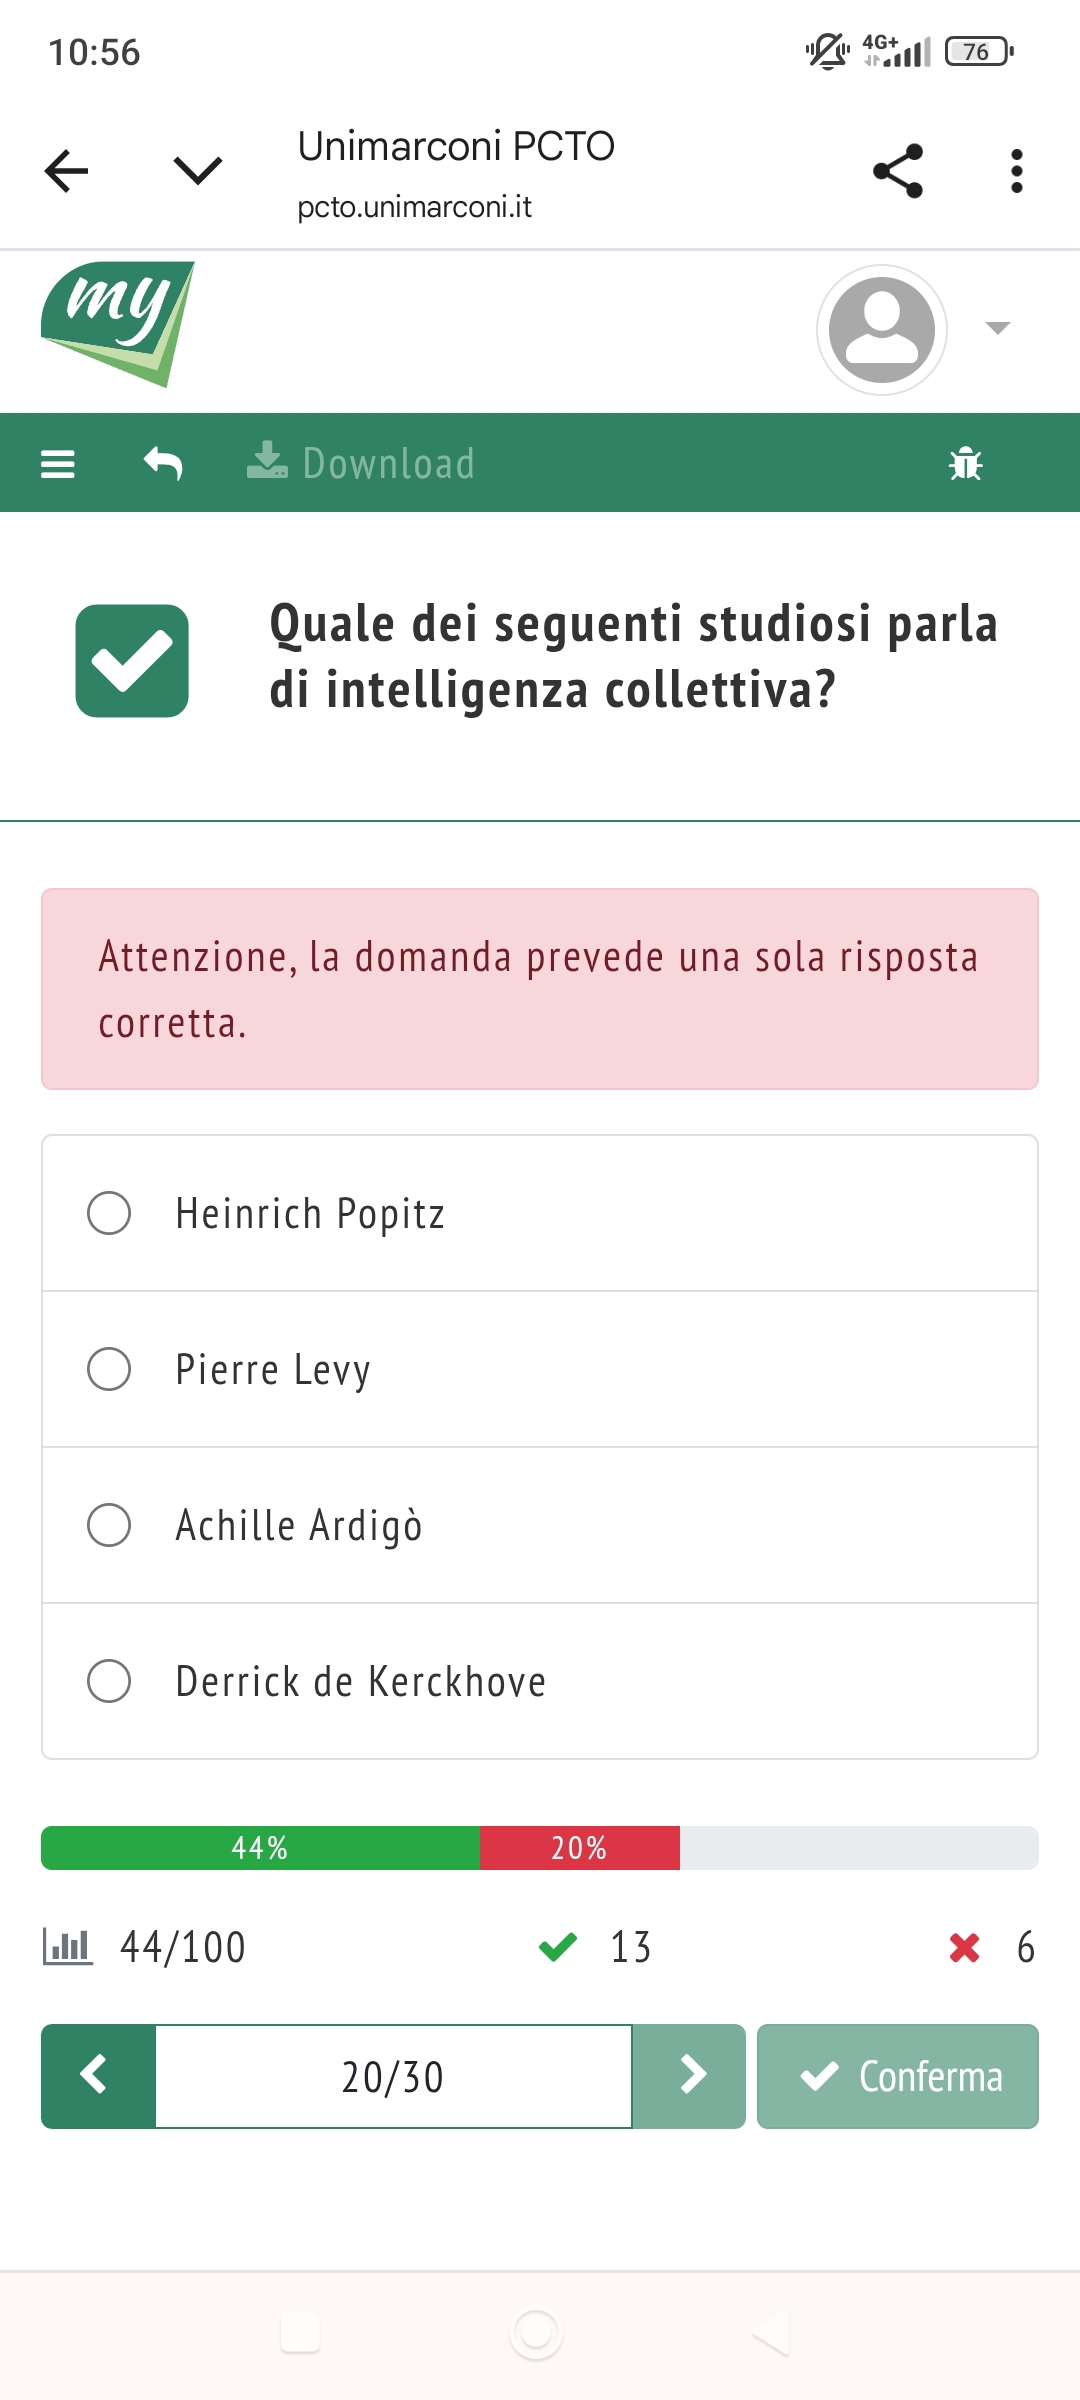The image size is (1080, 2400).
Task: Choose the Achille Ardigò option
Action: 109,1525
